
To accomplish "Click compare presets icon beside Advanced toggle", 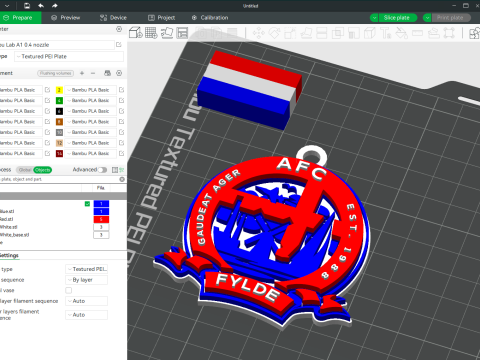I will coord(114,170).
